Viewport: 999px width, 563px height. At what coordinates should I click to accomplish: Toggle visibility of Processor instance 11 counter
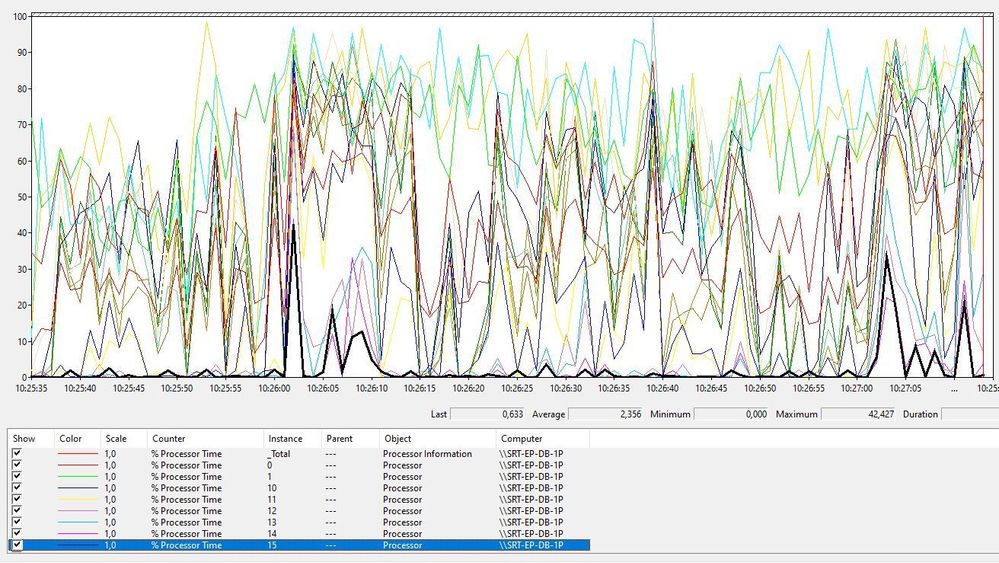[17, 499]
